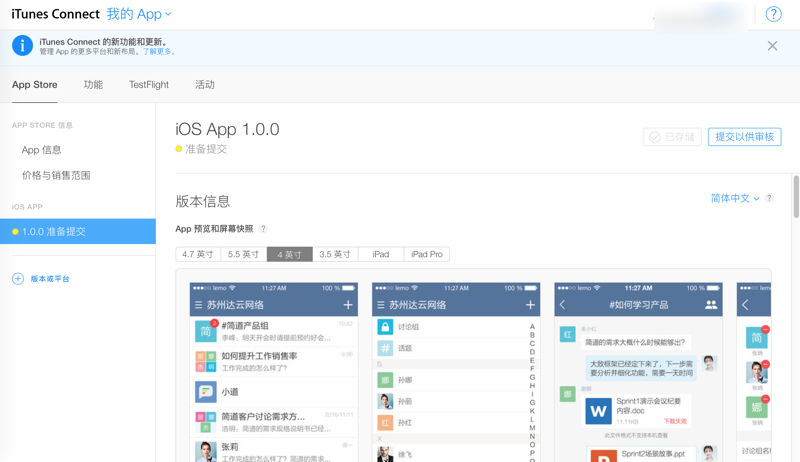Select the 4 英寸 screen size tab
The width and height of the screenshot is (800, 462).
(x=289, y=254)
